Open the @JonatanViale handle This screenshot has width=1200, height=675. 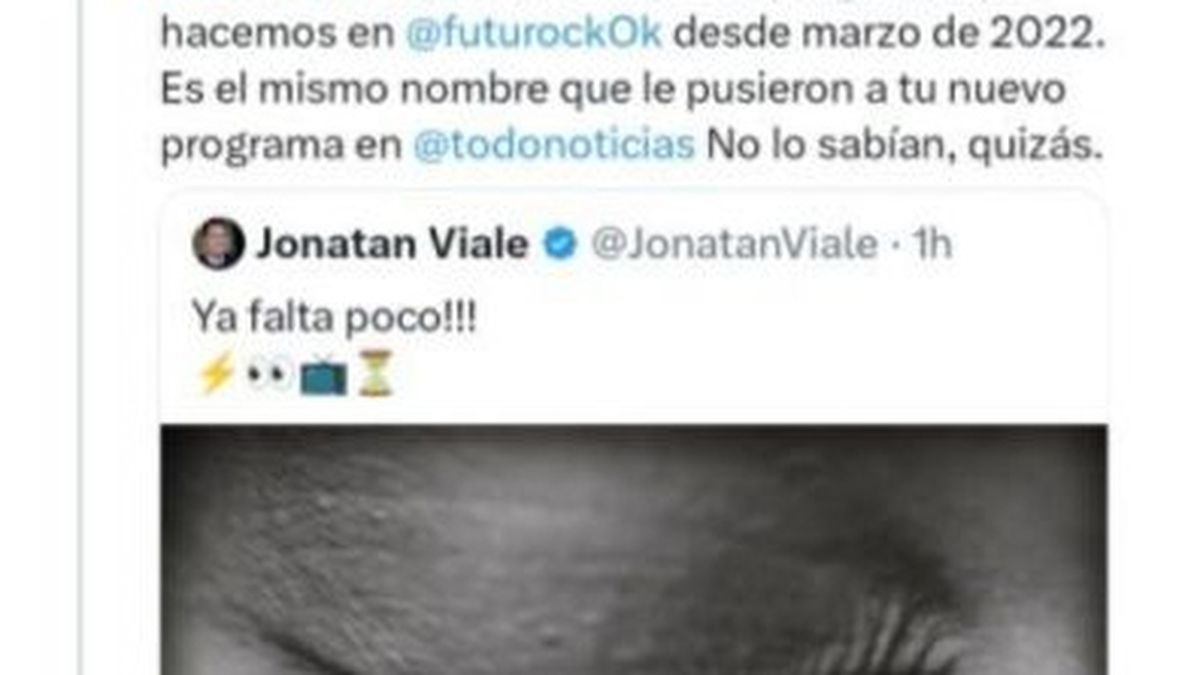[x=734, y=244]
